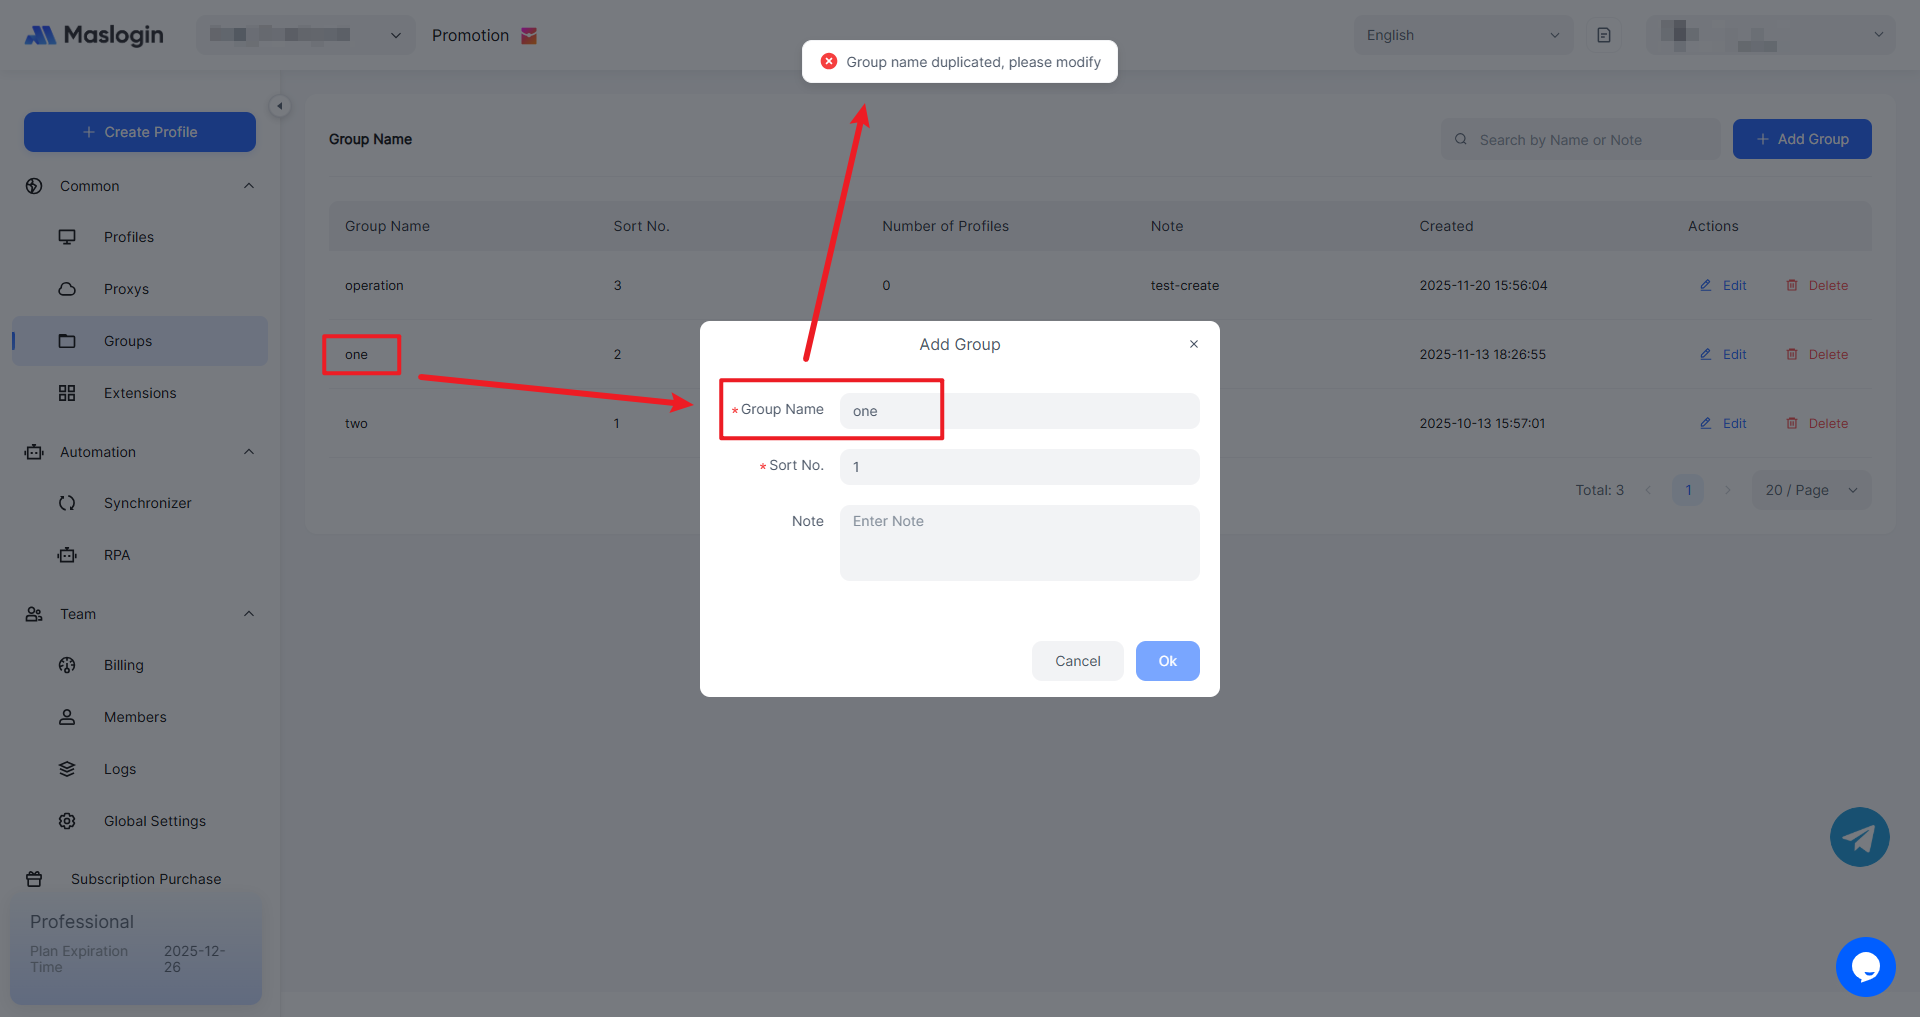The width and height of the screenshot is (1920, 1017).
Task: Click the Promotion gift icon
Action: pos(529,36)
